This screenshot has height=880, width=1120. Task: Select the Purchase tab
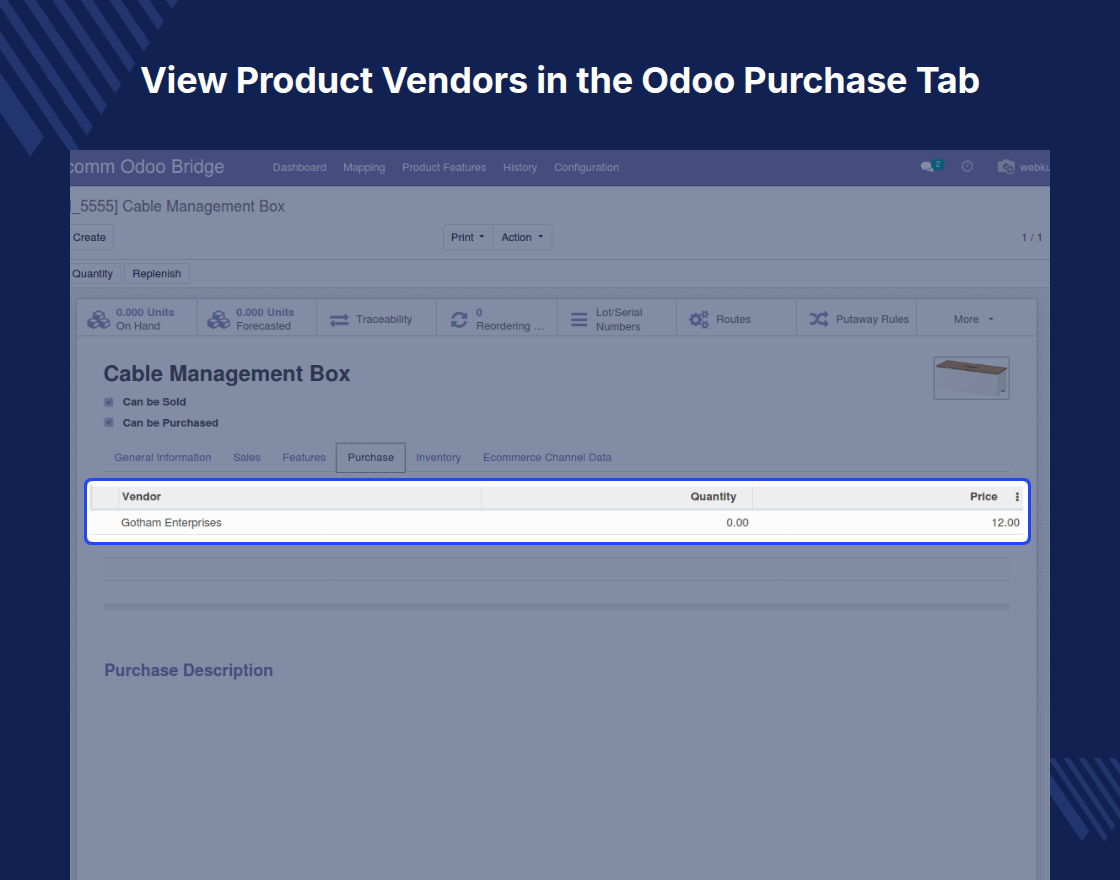(x=371, y=457)
